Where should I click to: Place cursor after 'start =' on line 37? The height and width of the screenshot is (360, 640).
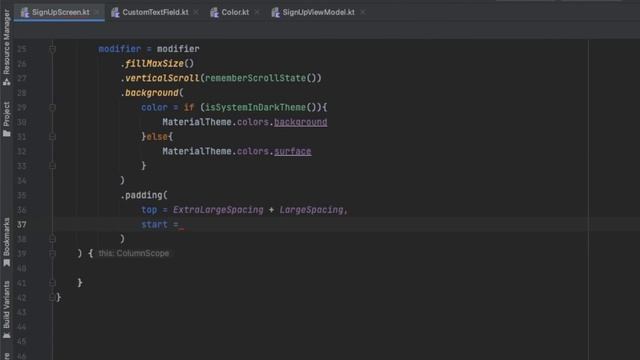coord(181,224)
